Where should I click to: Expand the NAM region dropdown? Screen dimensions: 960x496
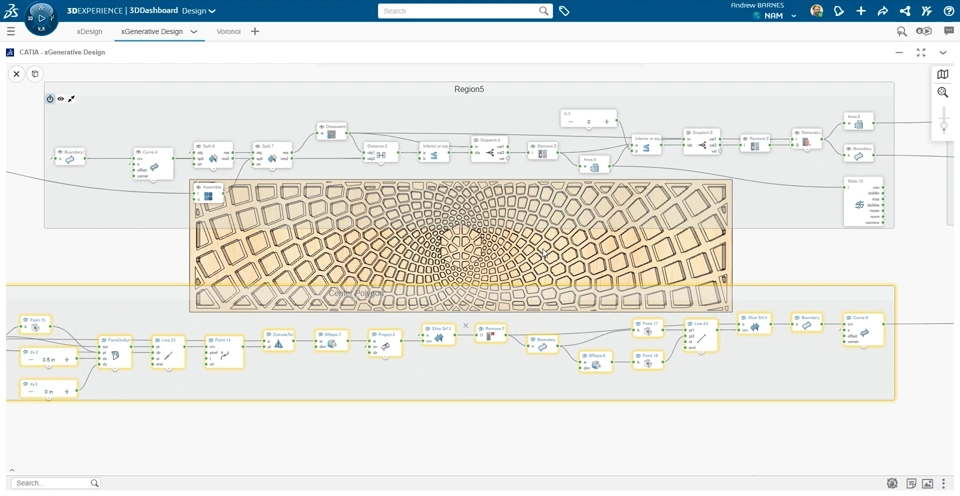[794, 16]
